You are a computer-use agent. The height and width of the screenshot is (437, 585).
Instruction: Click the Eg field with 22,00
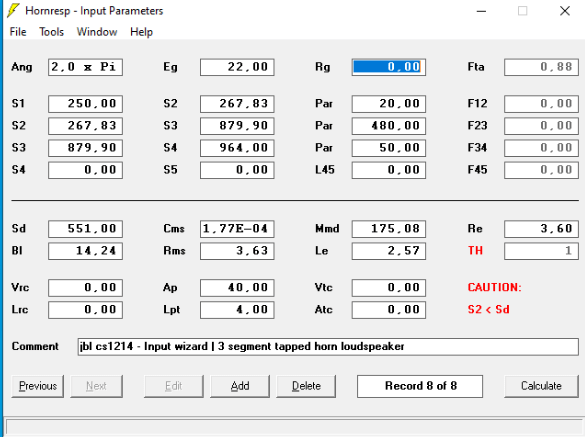click(x=237, y=67)
